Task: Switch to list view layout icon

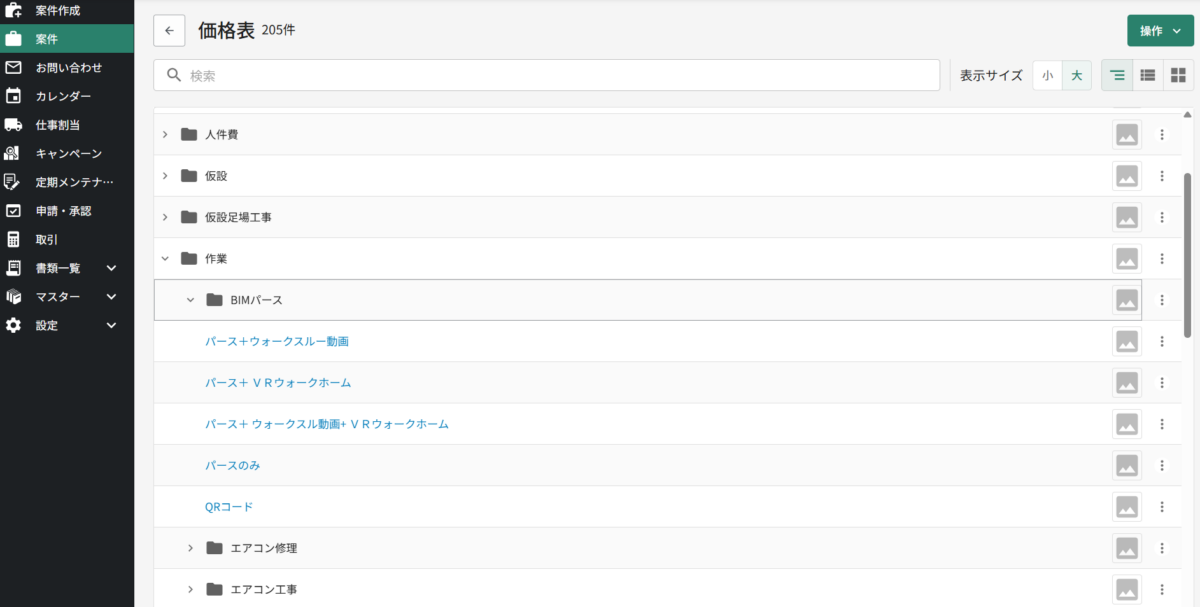Action: (x=1148, y=75)
